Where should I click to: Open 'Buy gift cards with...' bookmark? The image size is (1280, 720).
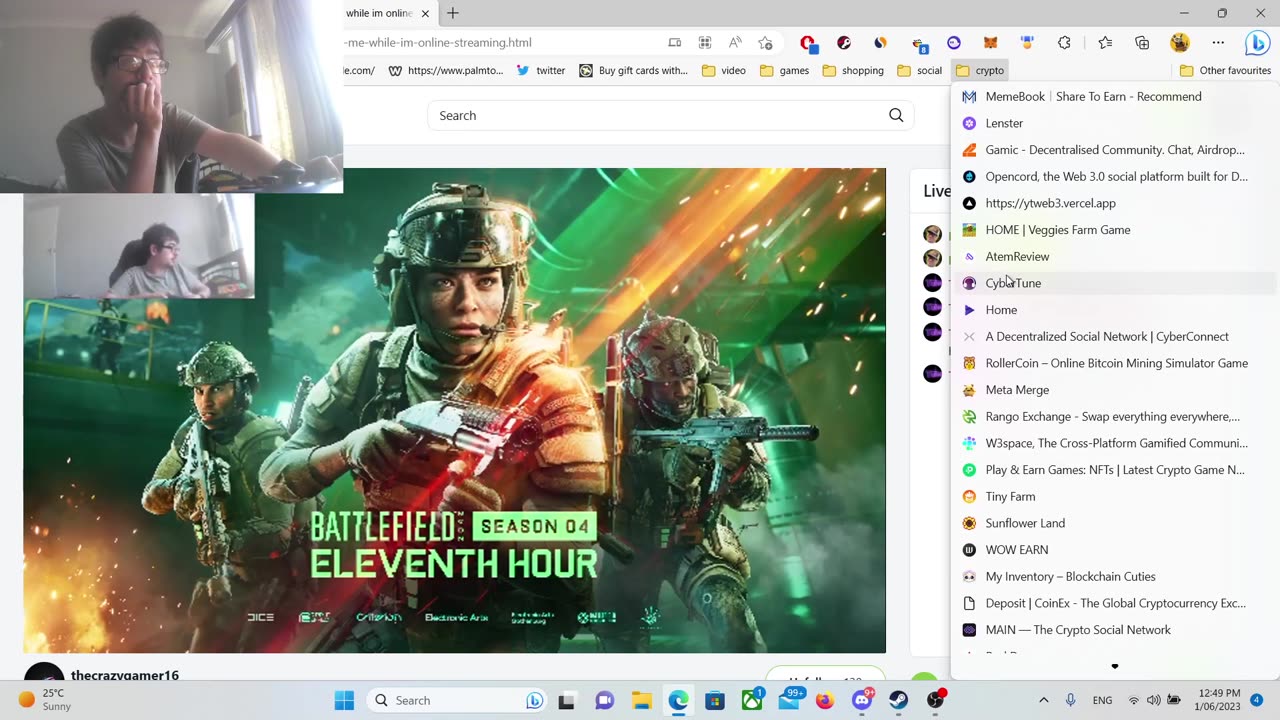coord(633,70)
